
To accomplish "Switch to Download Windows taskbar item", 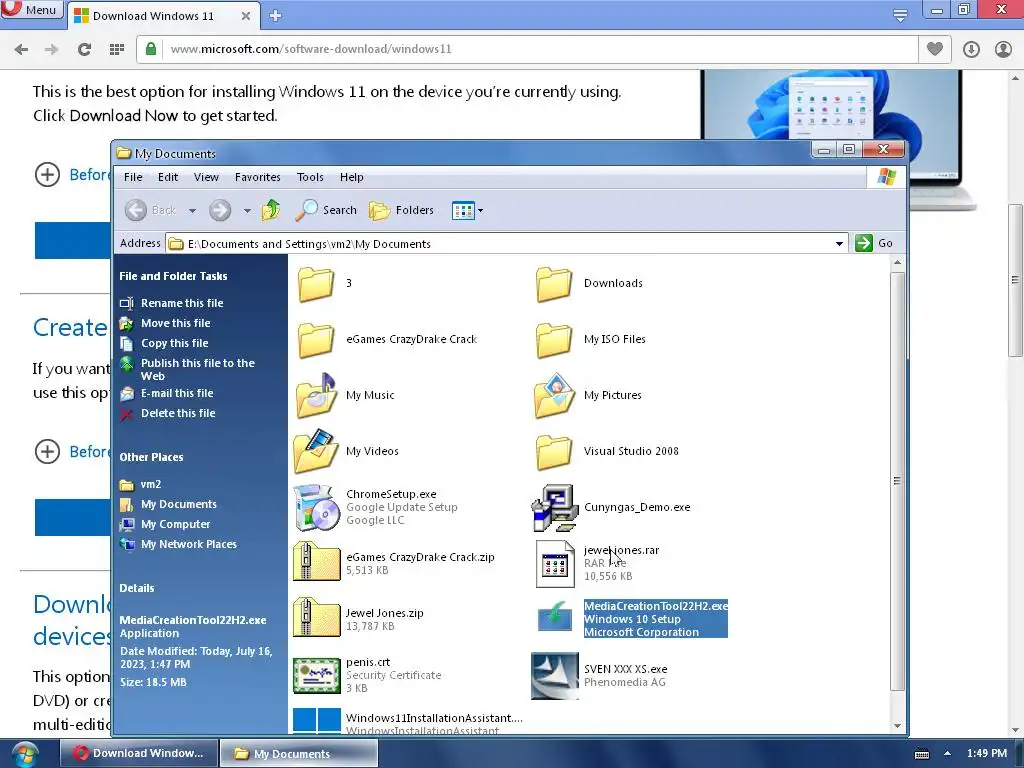I will (138, 753).
